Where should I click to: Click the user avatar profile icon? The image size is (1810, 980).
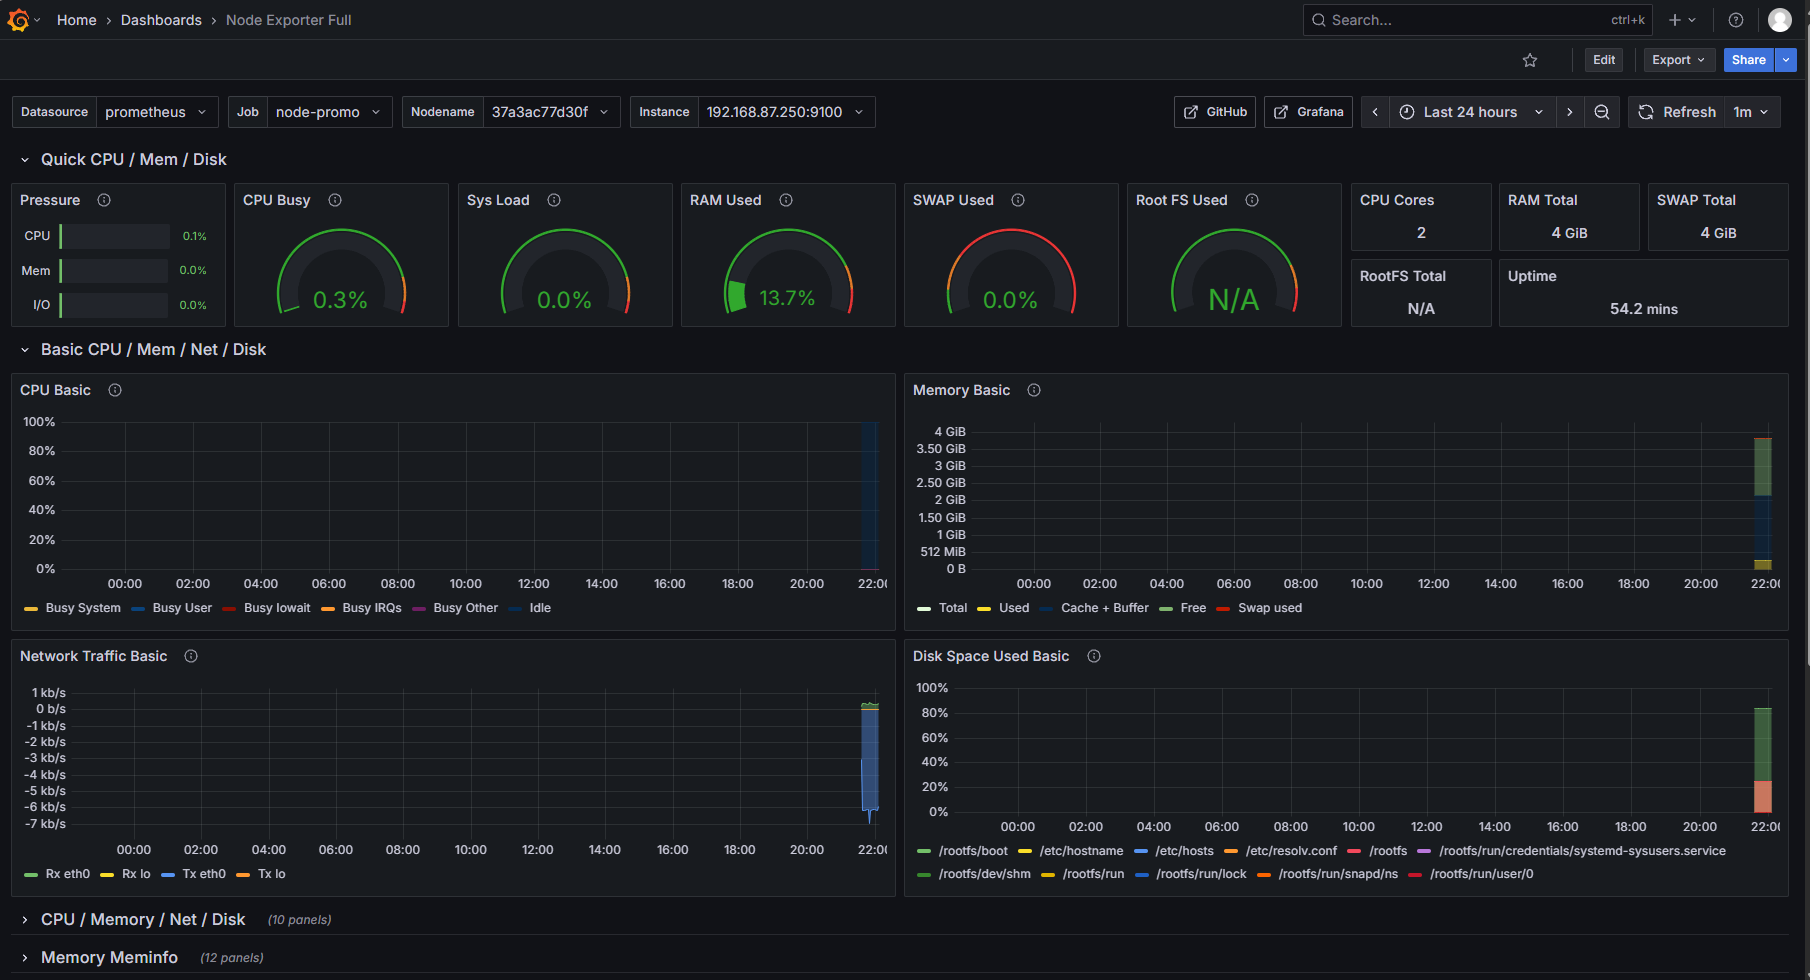(1779, 20)
